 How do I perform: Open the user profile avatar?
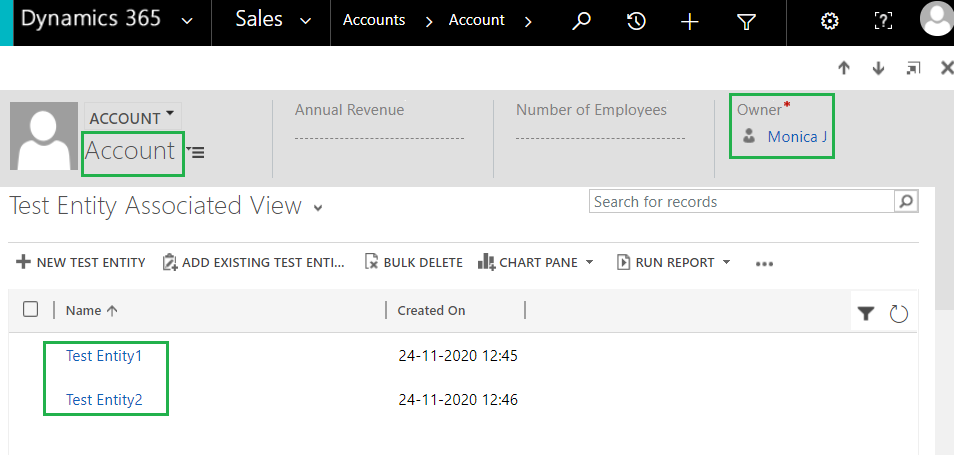tap(937, 19)
